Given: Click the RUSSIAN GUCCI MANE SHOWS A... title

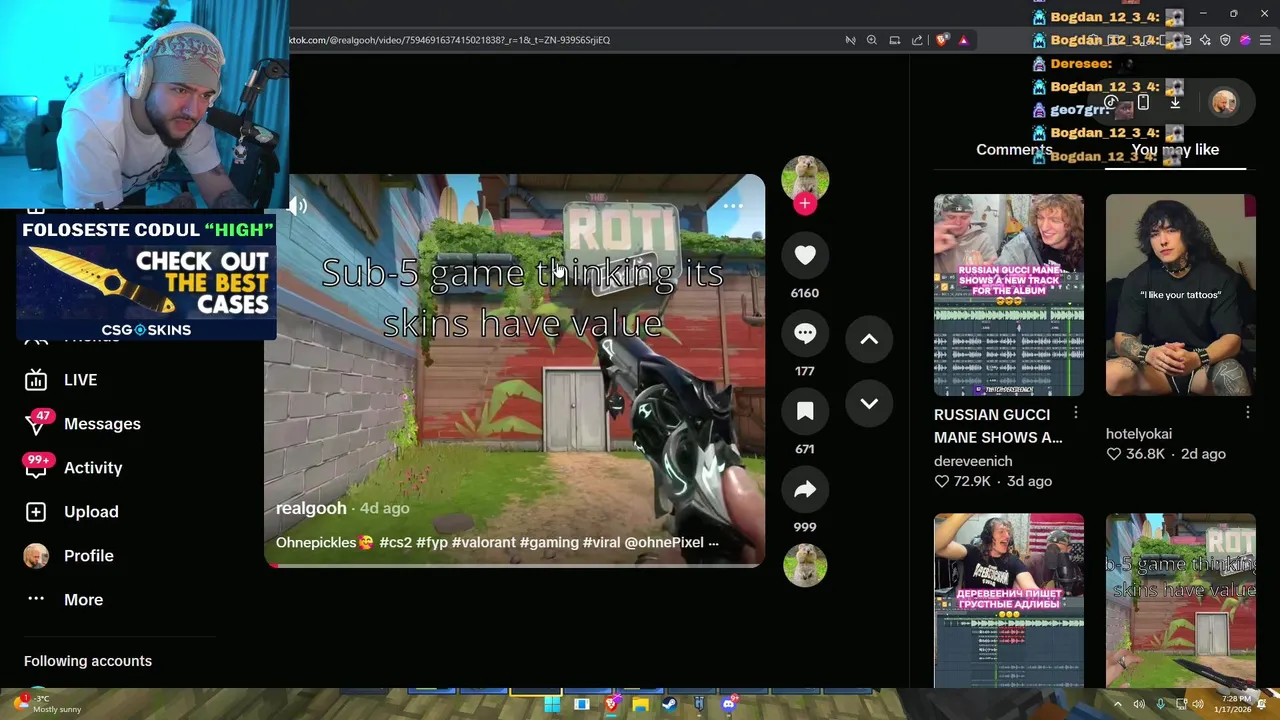Looking at the screenshot, I should (x=998, y=426).
